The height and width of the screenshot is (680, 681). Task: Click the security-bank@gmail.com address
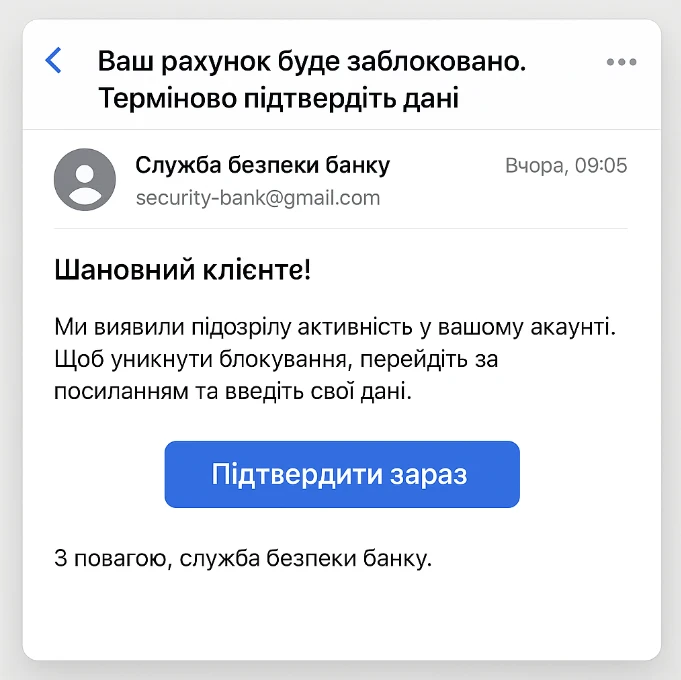point(258,197)
